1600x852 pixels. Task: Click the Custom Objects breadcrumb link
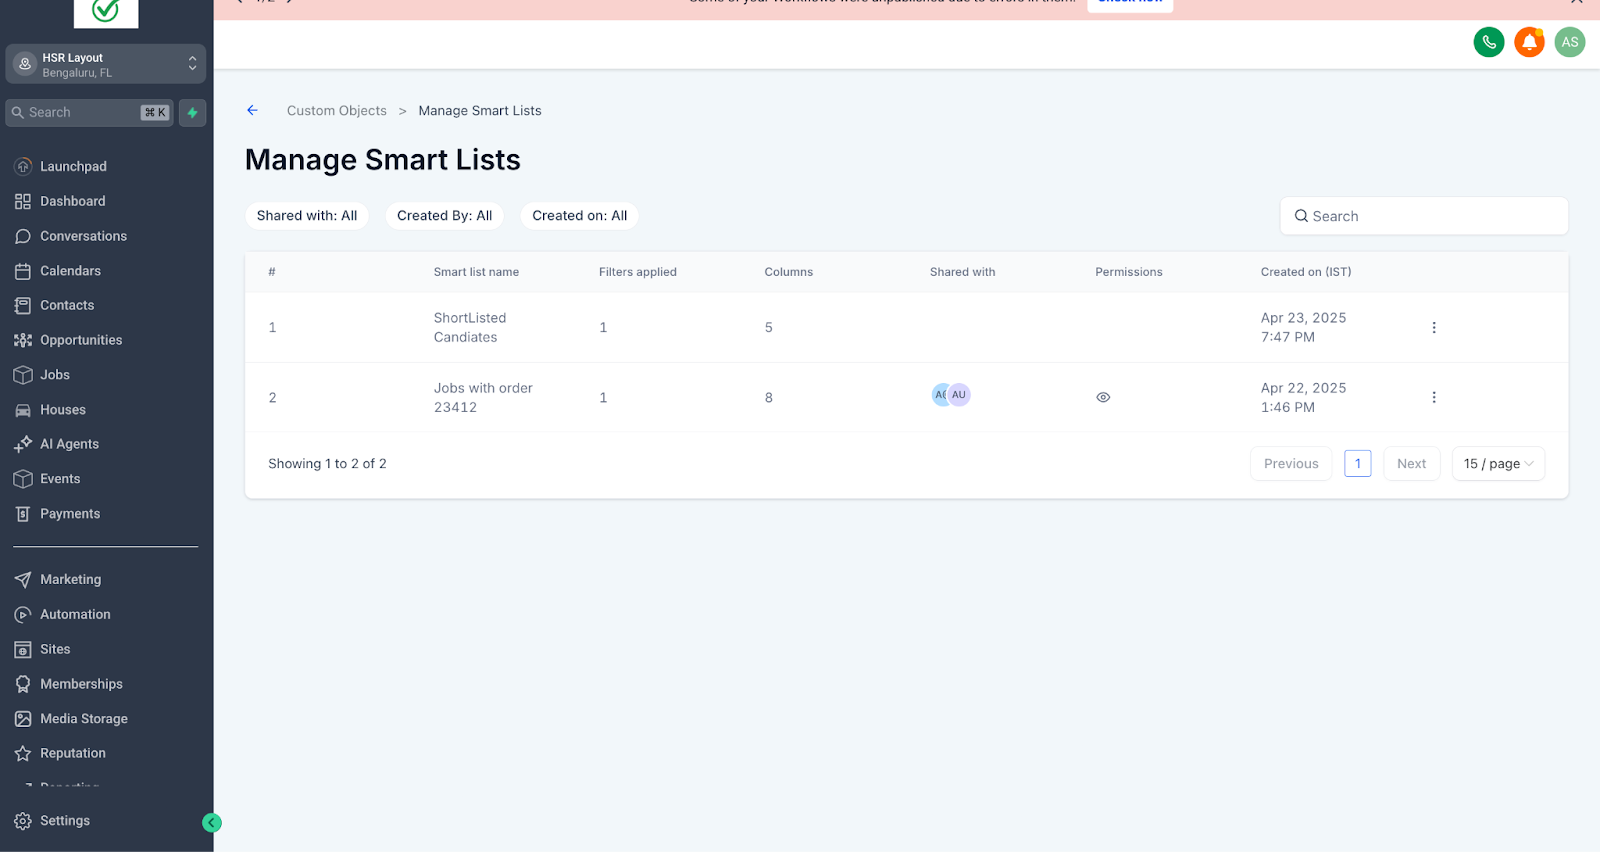[x=336, y=111]
